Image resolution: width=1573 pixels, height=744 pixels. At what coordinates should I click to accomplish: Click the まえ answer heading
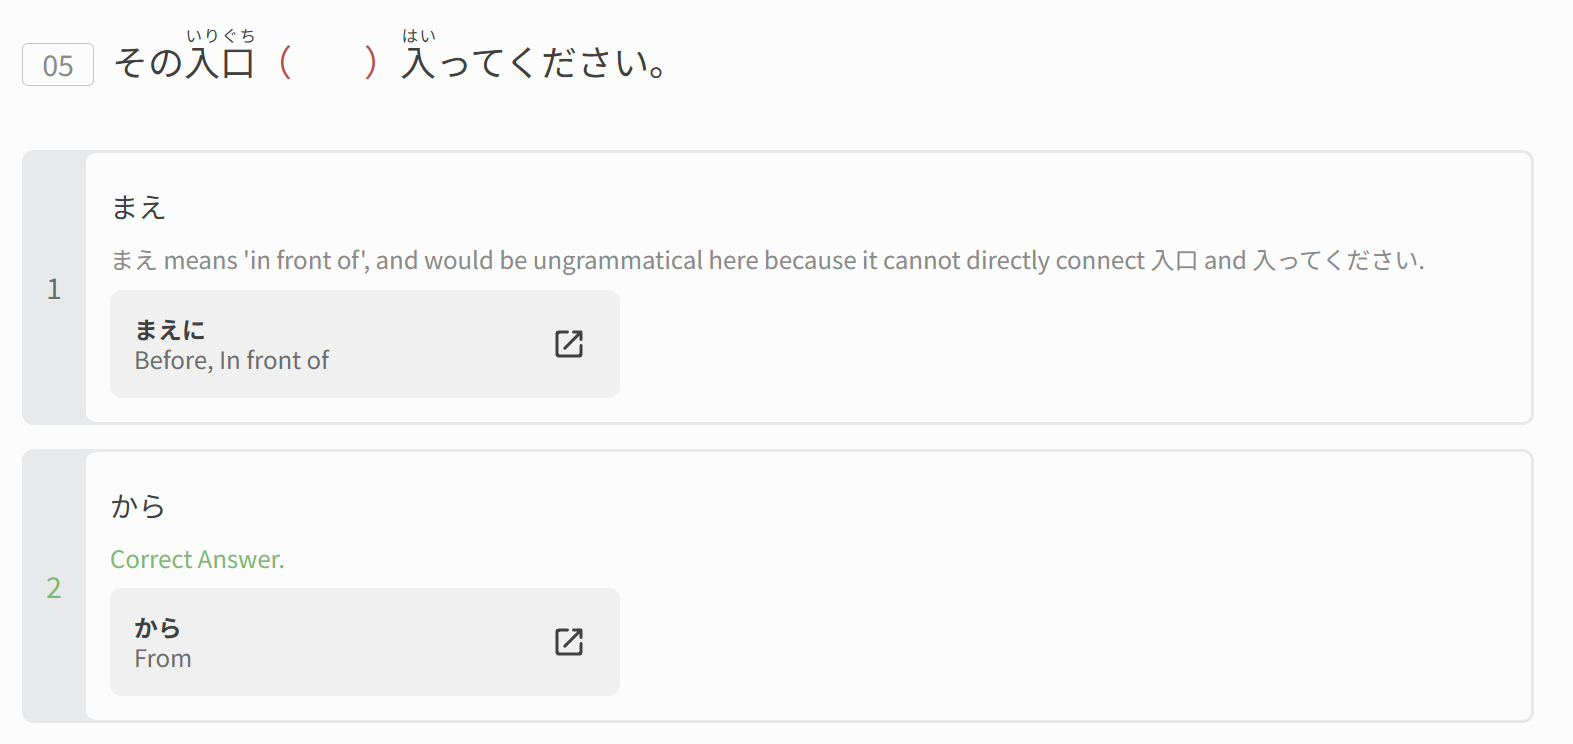point(138,207)
